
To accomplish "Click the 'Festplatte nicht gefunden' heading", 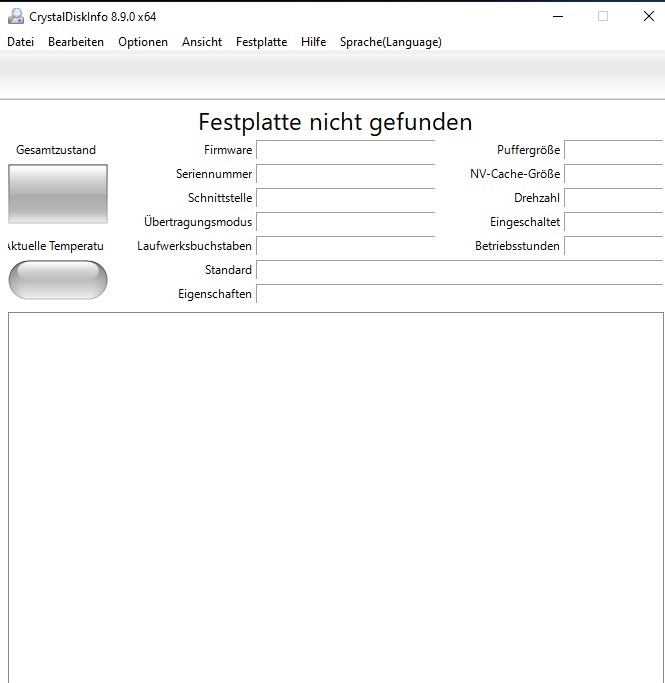I will (x=335, y=122).
